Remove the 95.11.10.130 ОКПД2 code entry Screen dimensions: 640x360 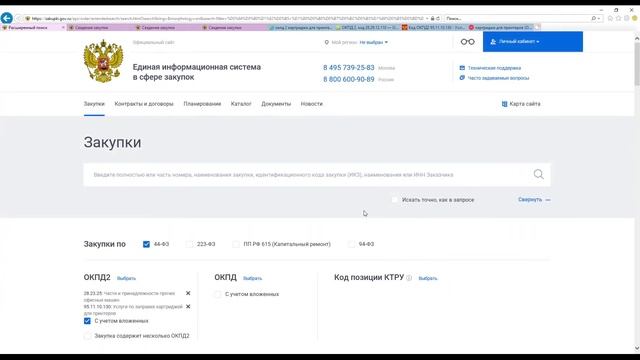click(188, 307)
